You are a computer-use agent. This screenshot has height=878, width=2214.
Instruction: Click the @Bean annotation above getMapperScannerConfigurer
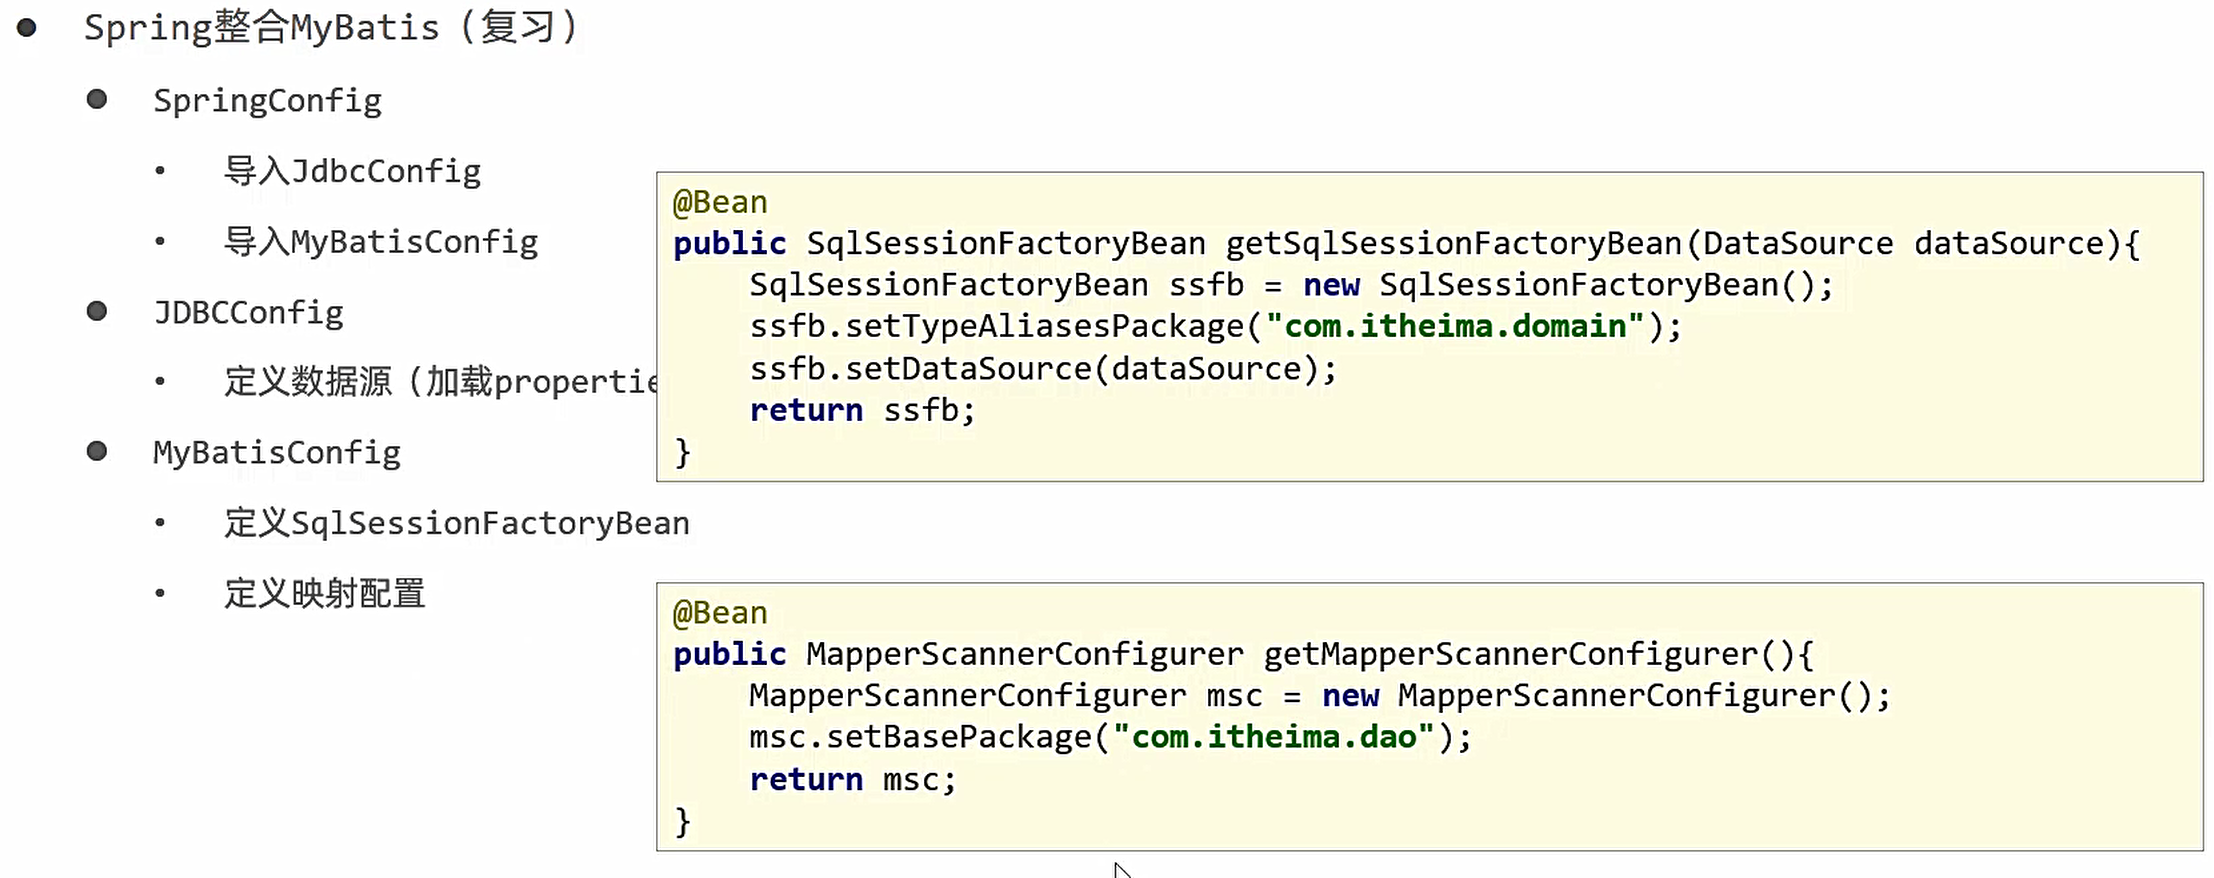[720, 613]
